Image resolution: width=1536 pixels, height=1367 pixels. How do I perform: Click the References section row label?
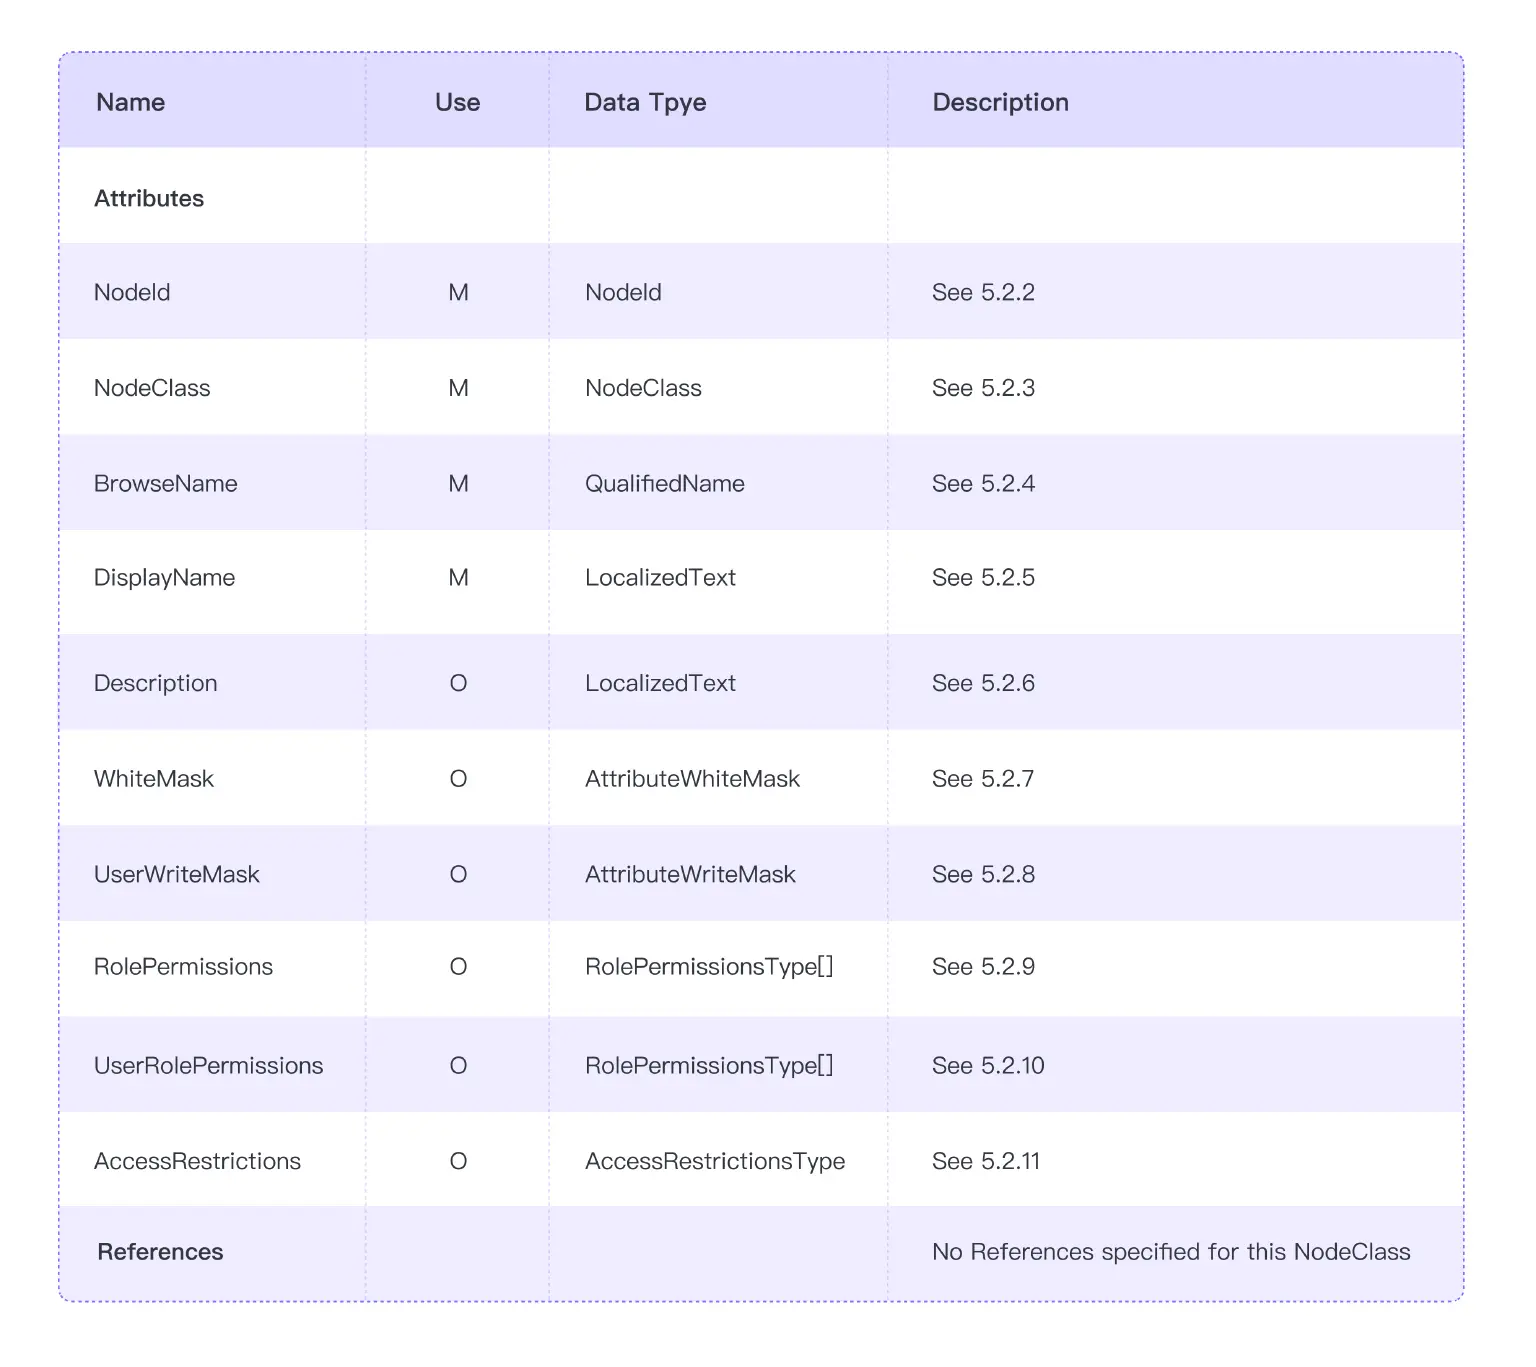pos(160,1252)
